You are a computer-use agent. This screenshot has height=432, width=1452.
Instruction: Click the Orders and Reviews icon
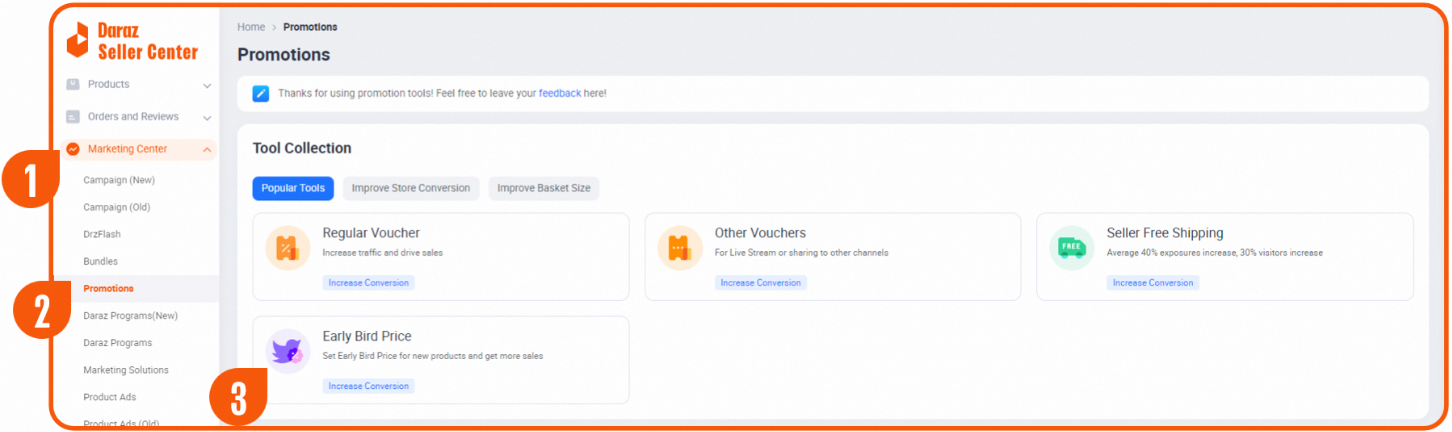point(73,117)
